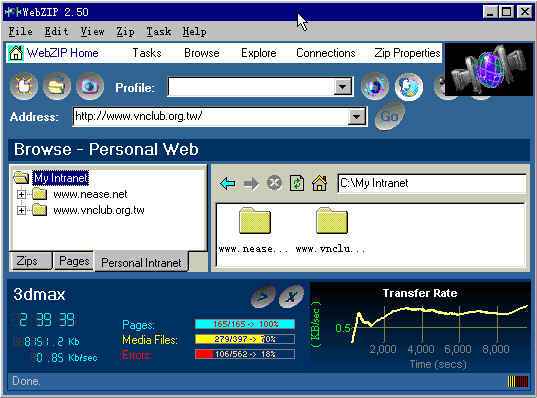
Task: Click the round Stop icon in browse toolbar
Action: (274, 183)
